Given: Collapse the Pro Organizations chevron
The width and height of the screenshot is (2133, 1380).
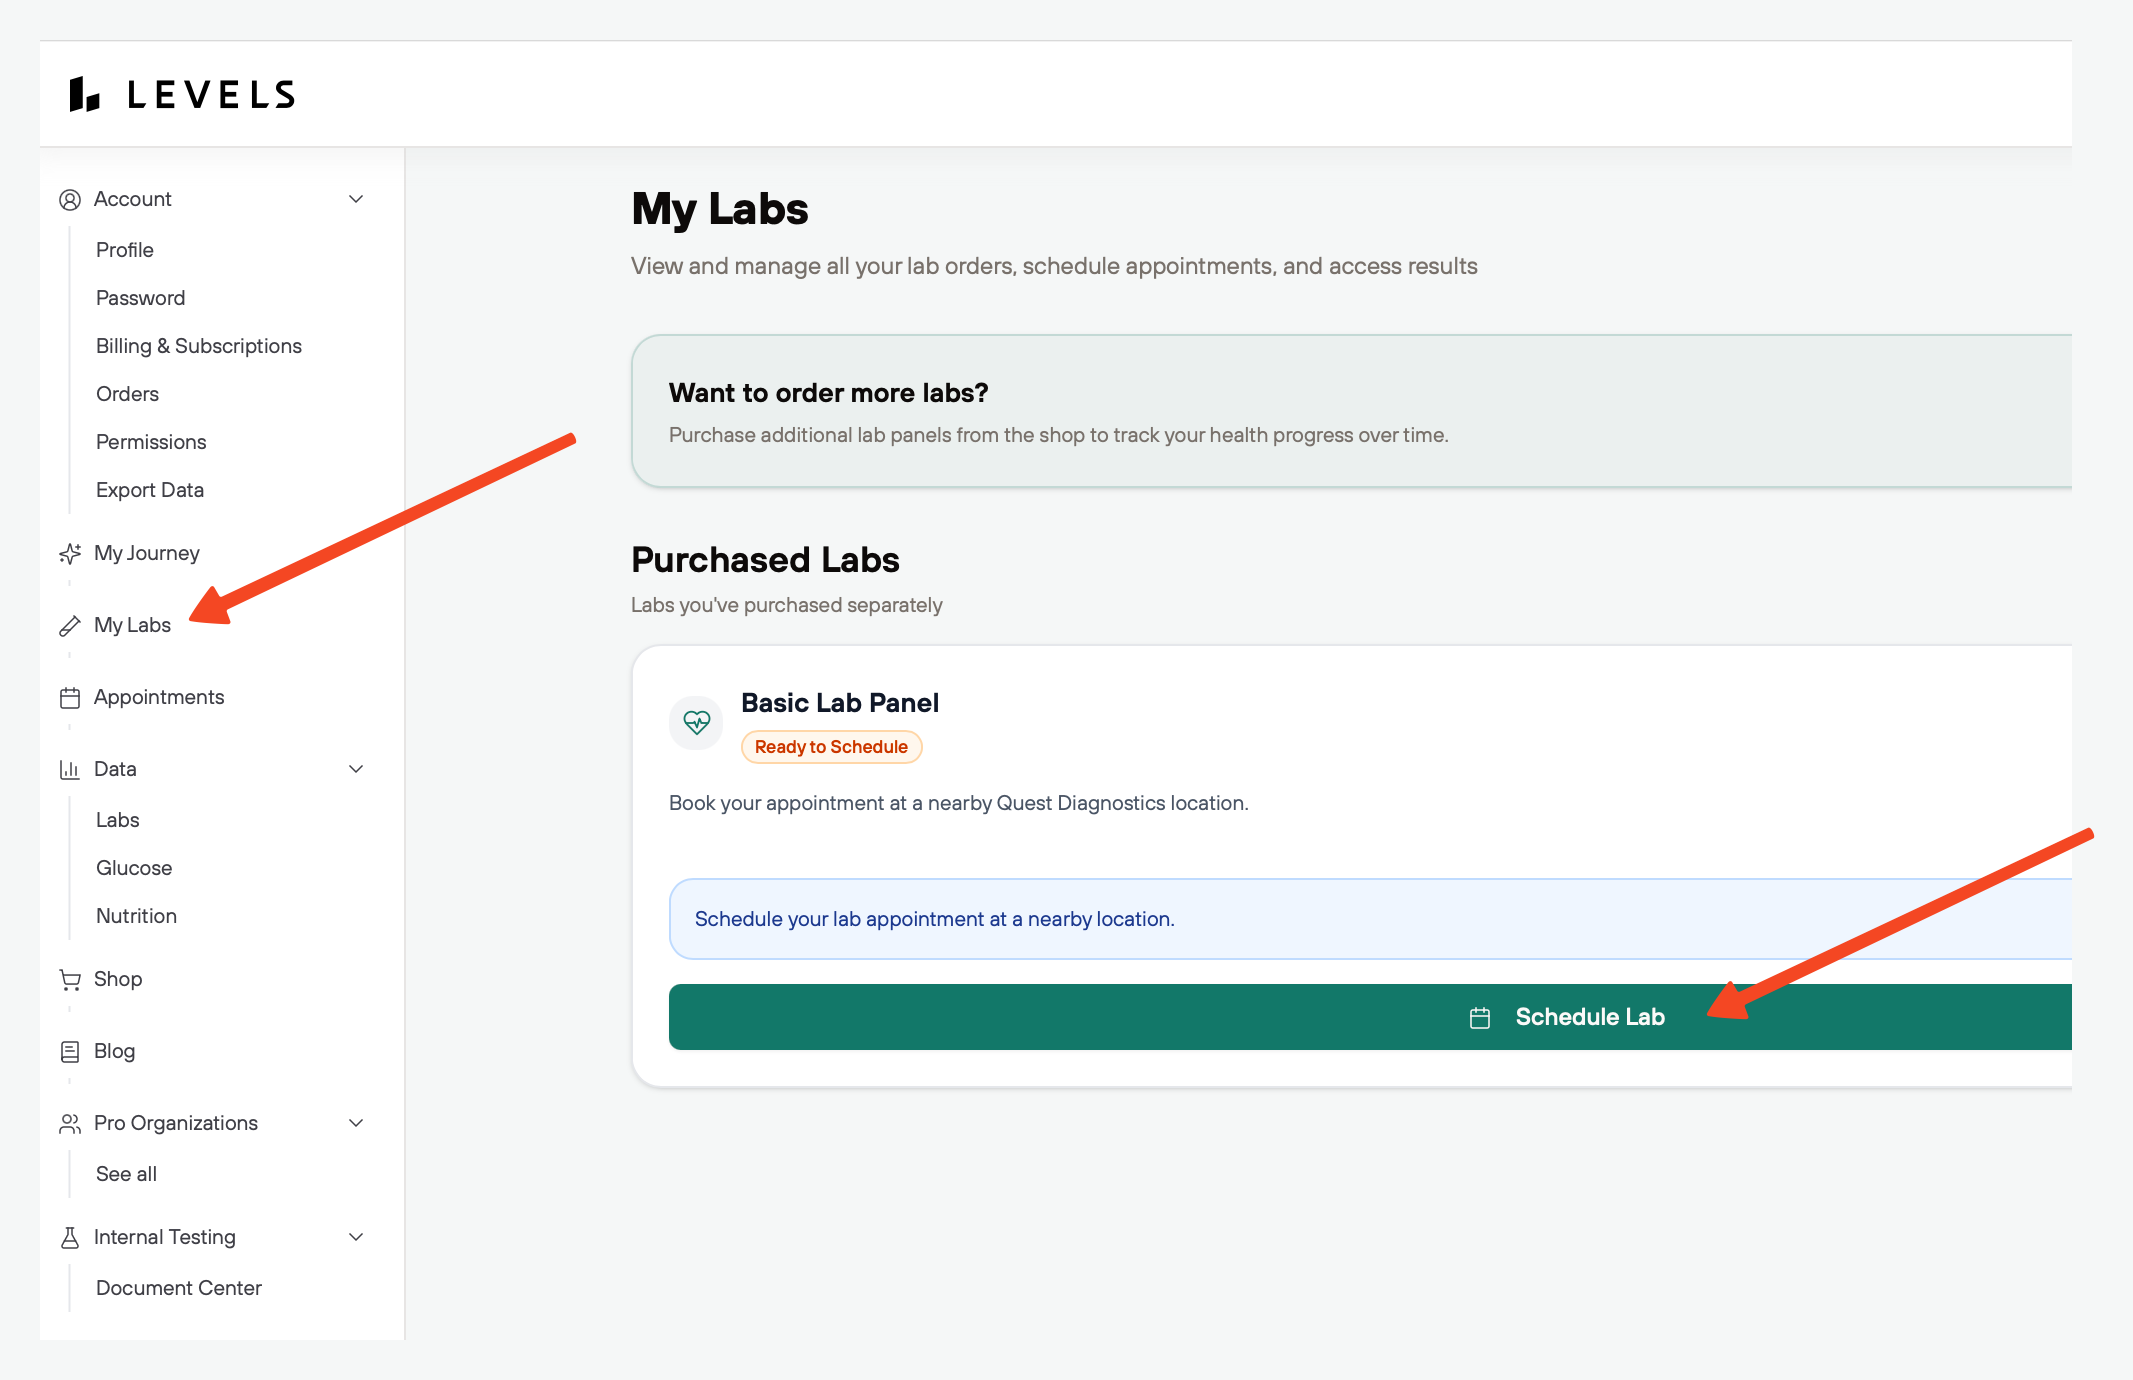Looking at the screenshot, I should (x=356, y=1123).
